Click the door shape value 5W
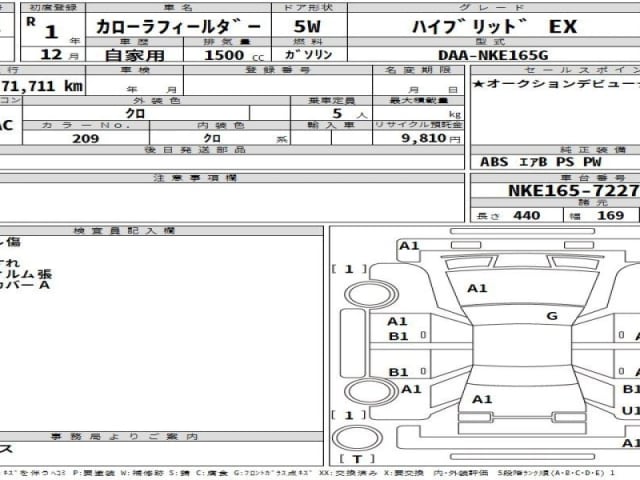The height and width of the screenshot is (480, 640). tap(307, 27)
